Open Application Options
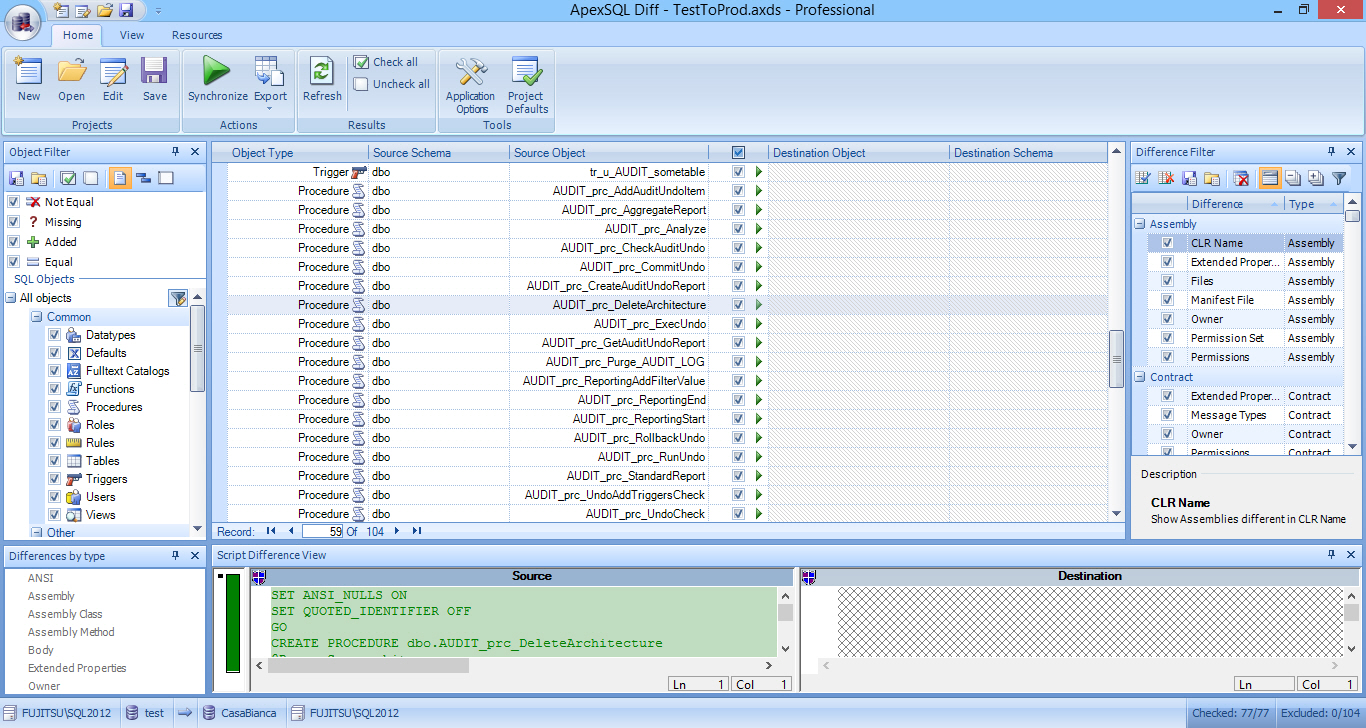Screen dimensions: 1366x728 point(471,86)
